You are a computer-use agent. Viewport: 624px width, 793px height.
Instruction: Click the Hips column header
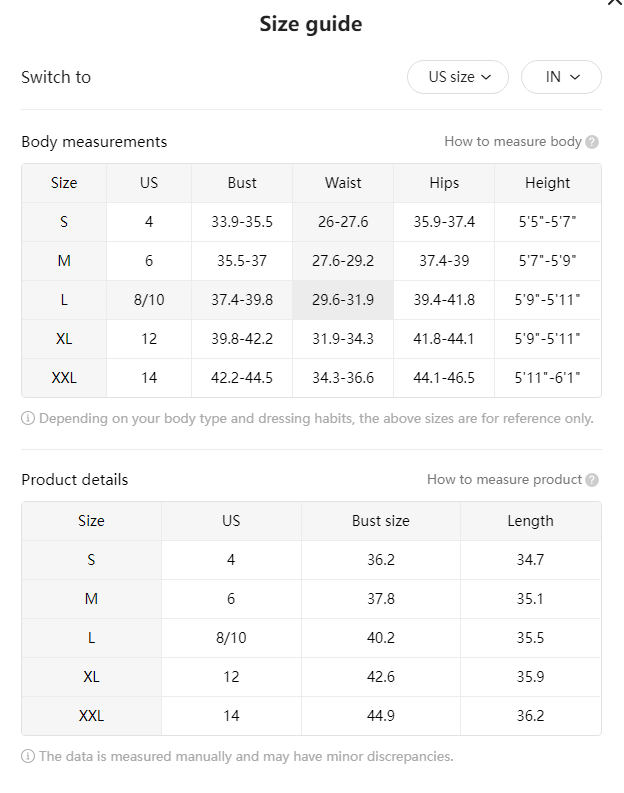pos(444,183)
